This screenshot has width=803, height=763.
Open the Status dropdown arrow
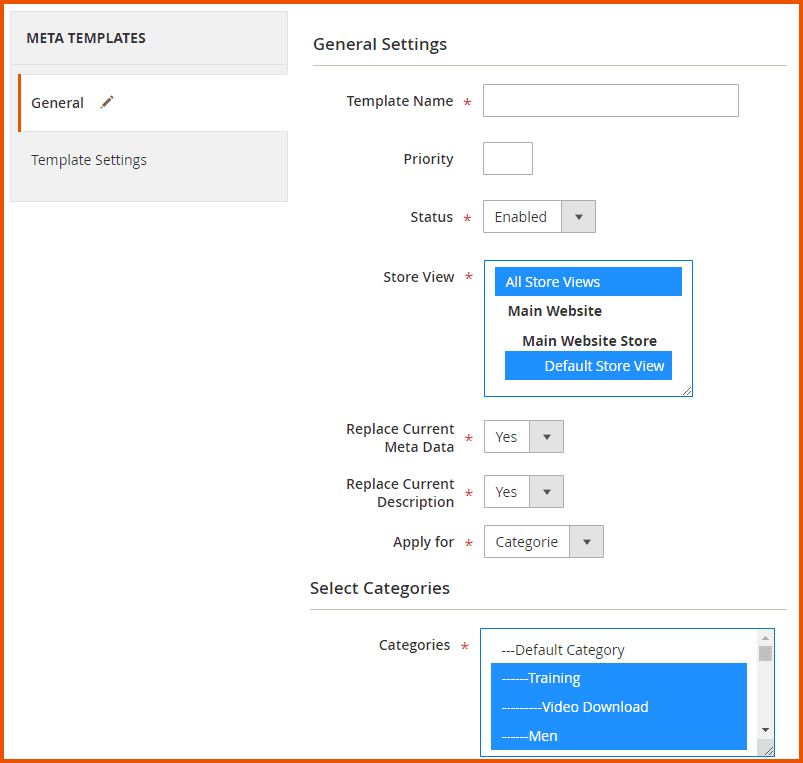pos(578,216)
